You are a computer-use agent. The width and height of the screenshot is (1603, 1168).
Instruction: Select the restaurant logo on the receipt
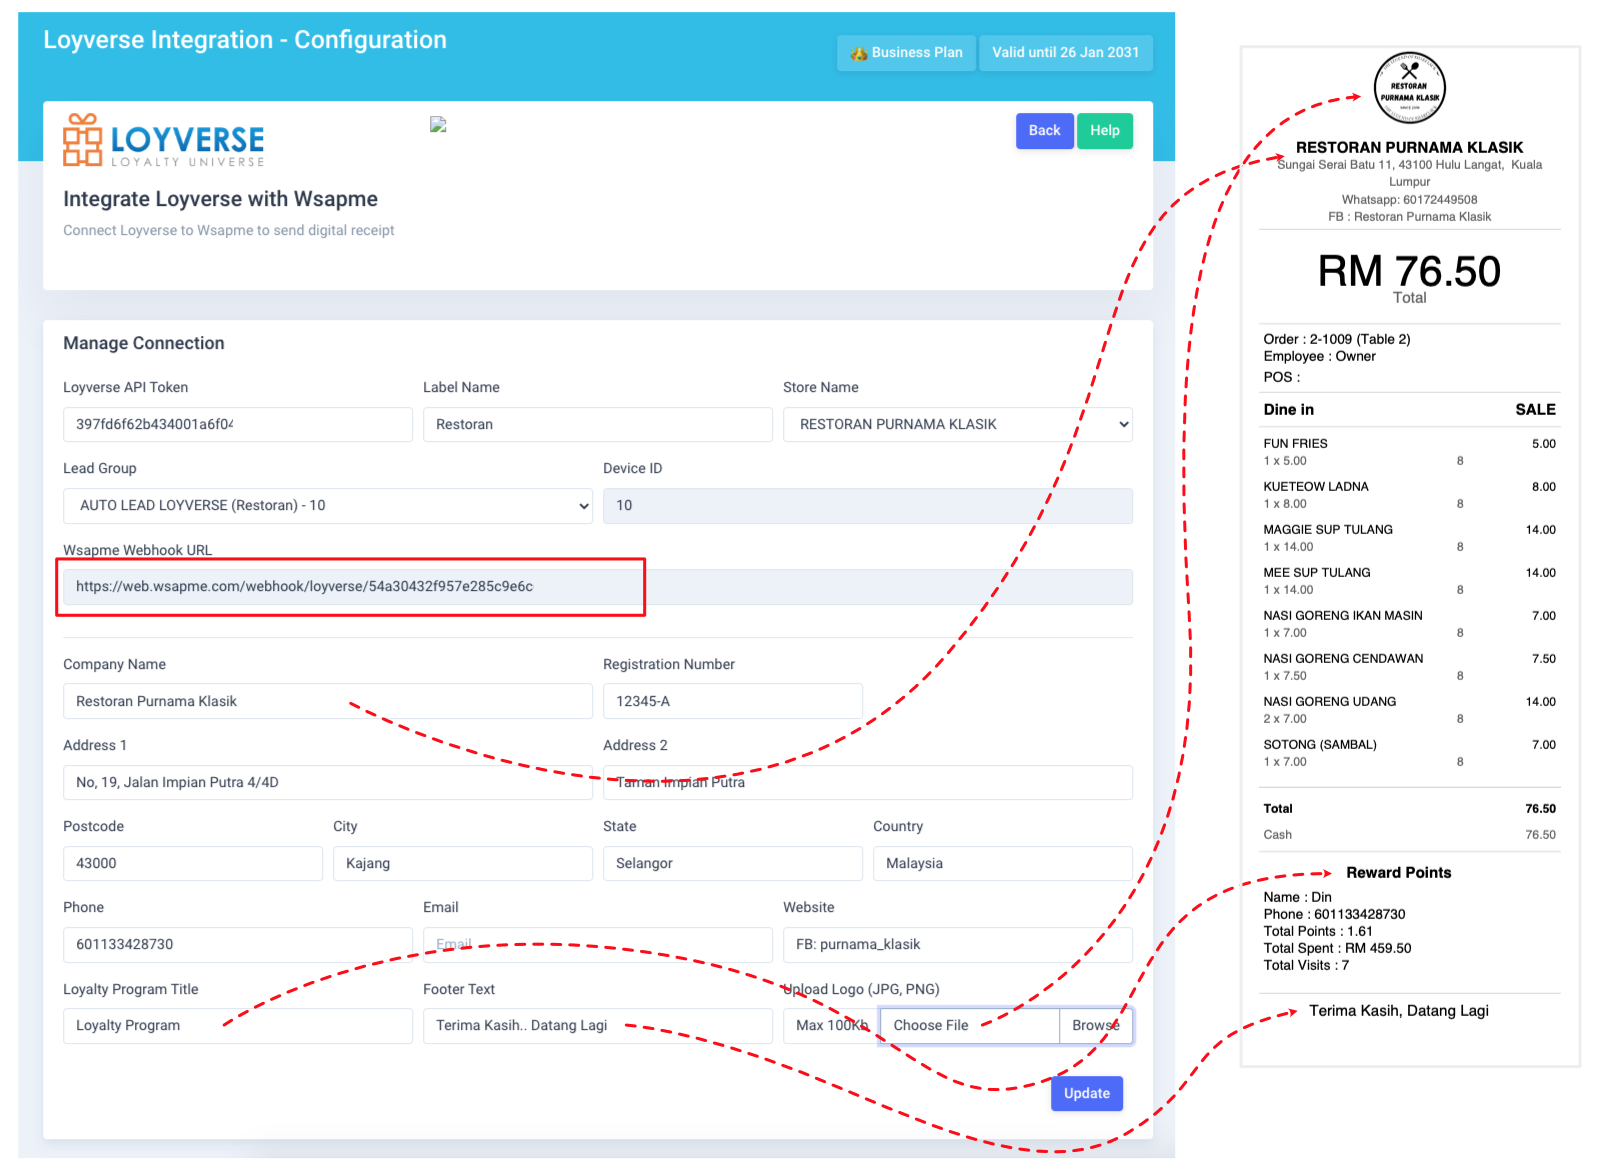pyautogui.click(x=1410, y=88)
